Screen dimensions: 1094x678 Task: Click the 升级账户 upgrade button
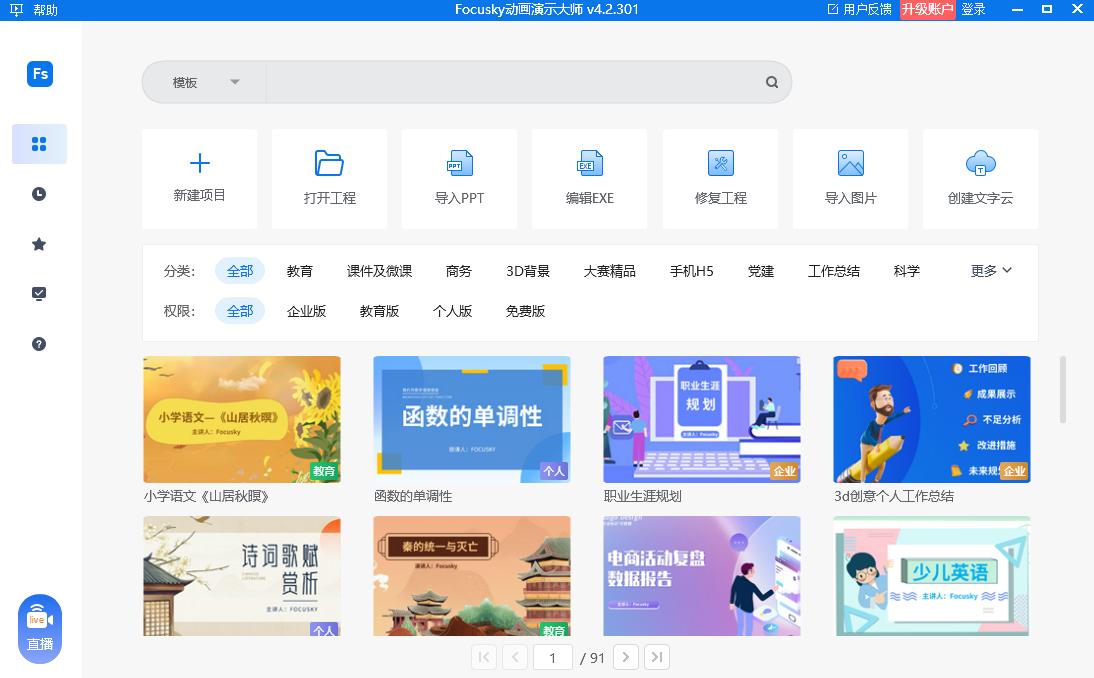(x=926, y=9)
